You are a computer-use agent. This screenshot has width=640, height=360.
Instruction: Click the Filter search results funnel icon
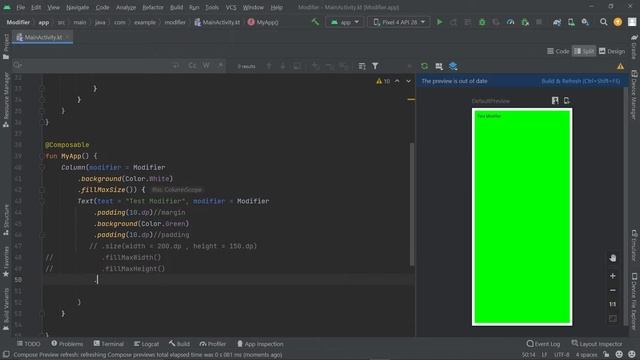click(375, 66)
